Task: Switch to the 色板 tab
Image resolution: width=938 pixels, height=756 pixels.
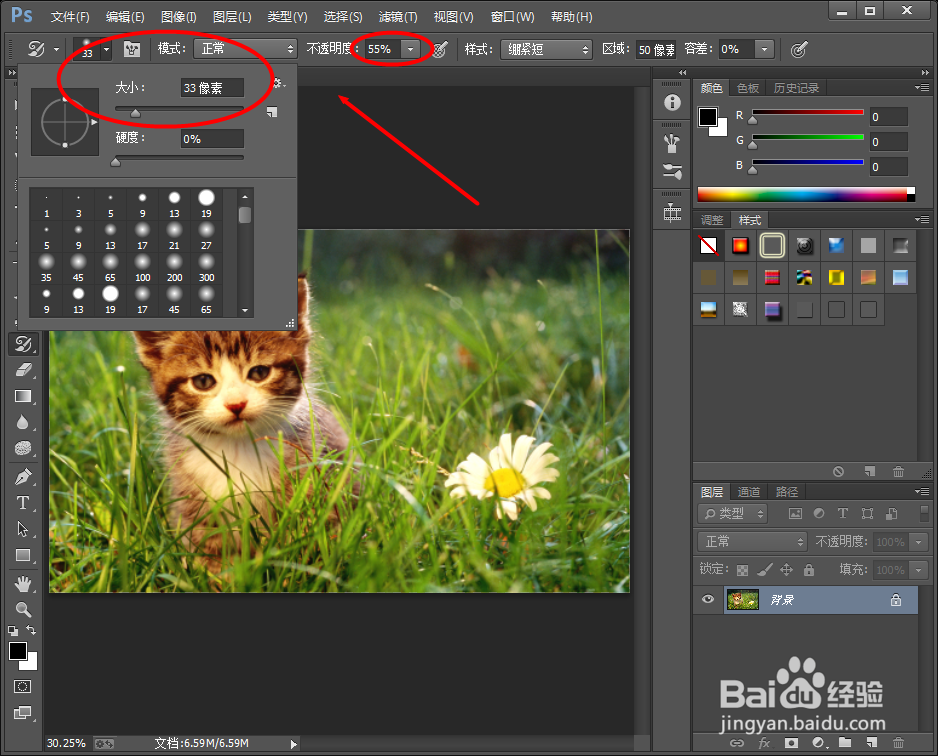Action: point(747,88)
